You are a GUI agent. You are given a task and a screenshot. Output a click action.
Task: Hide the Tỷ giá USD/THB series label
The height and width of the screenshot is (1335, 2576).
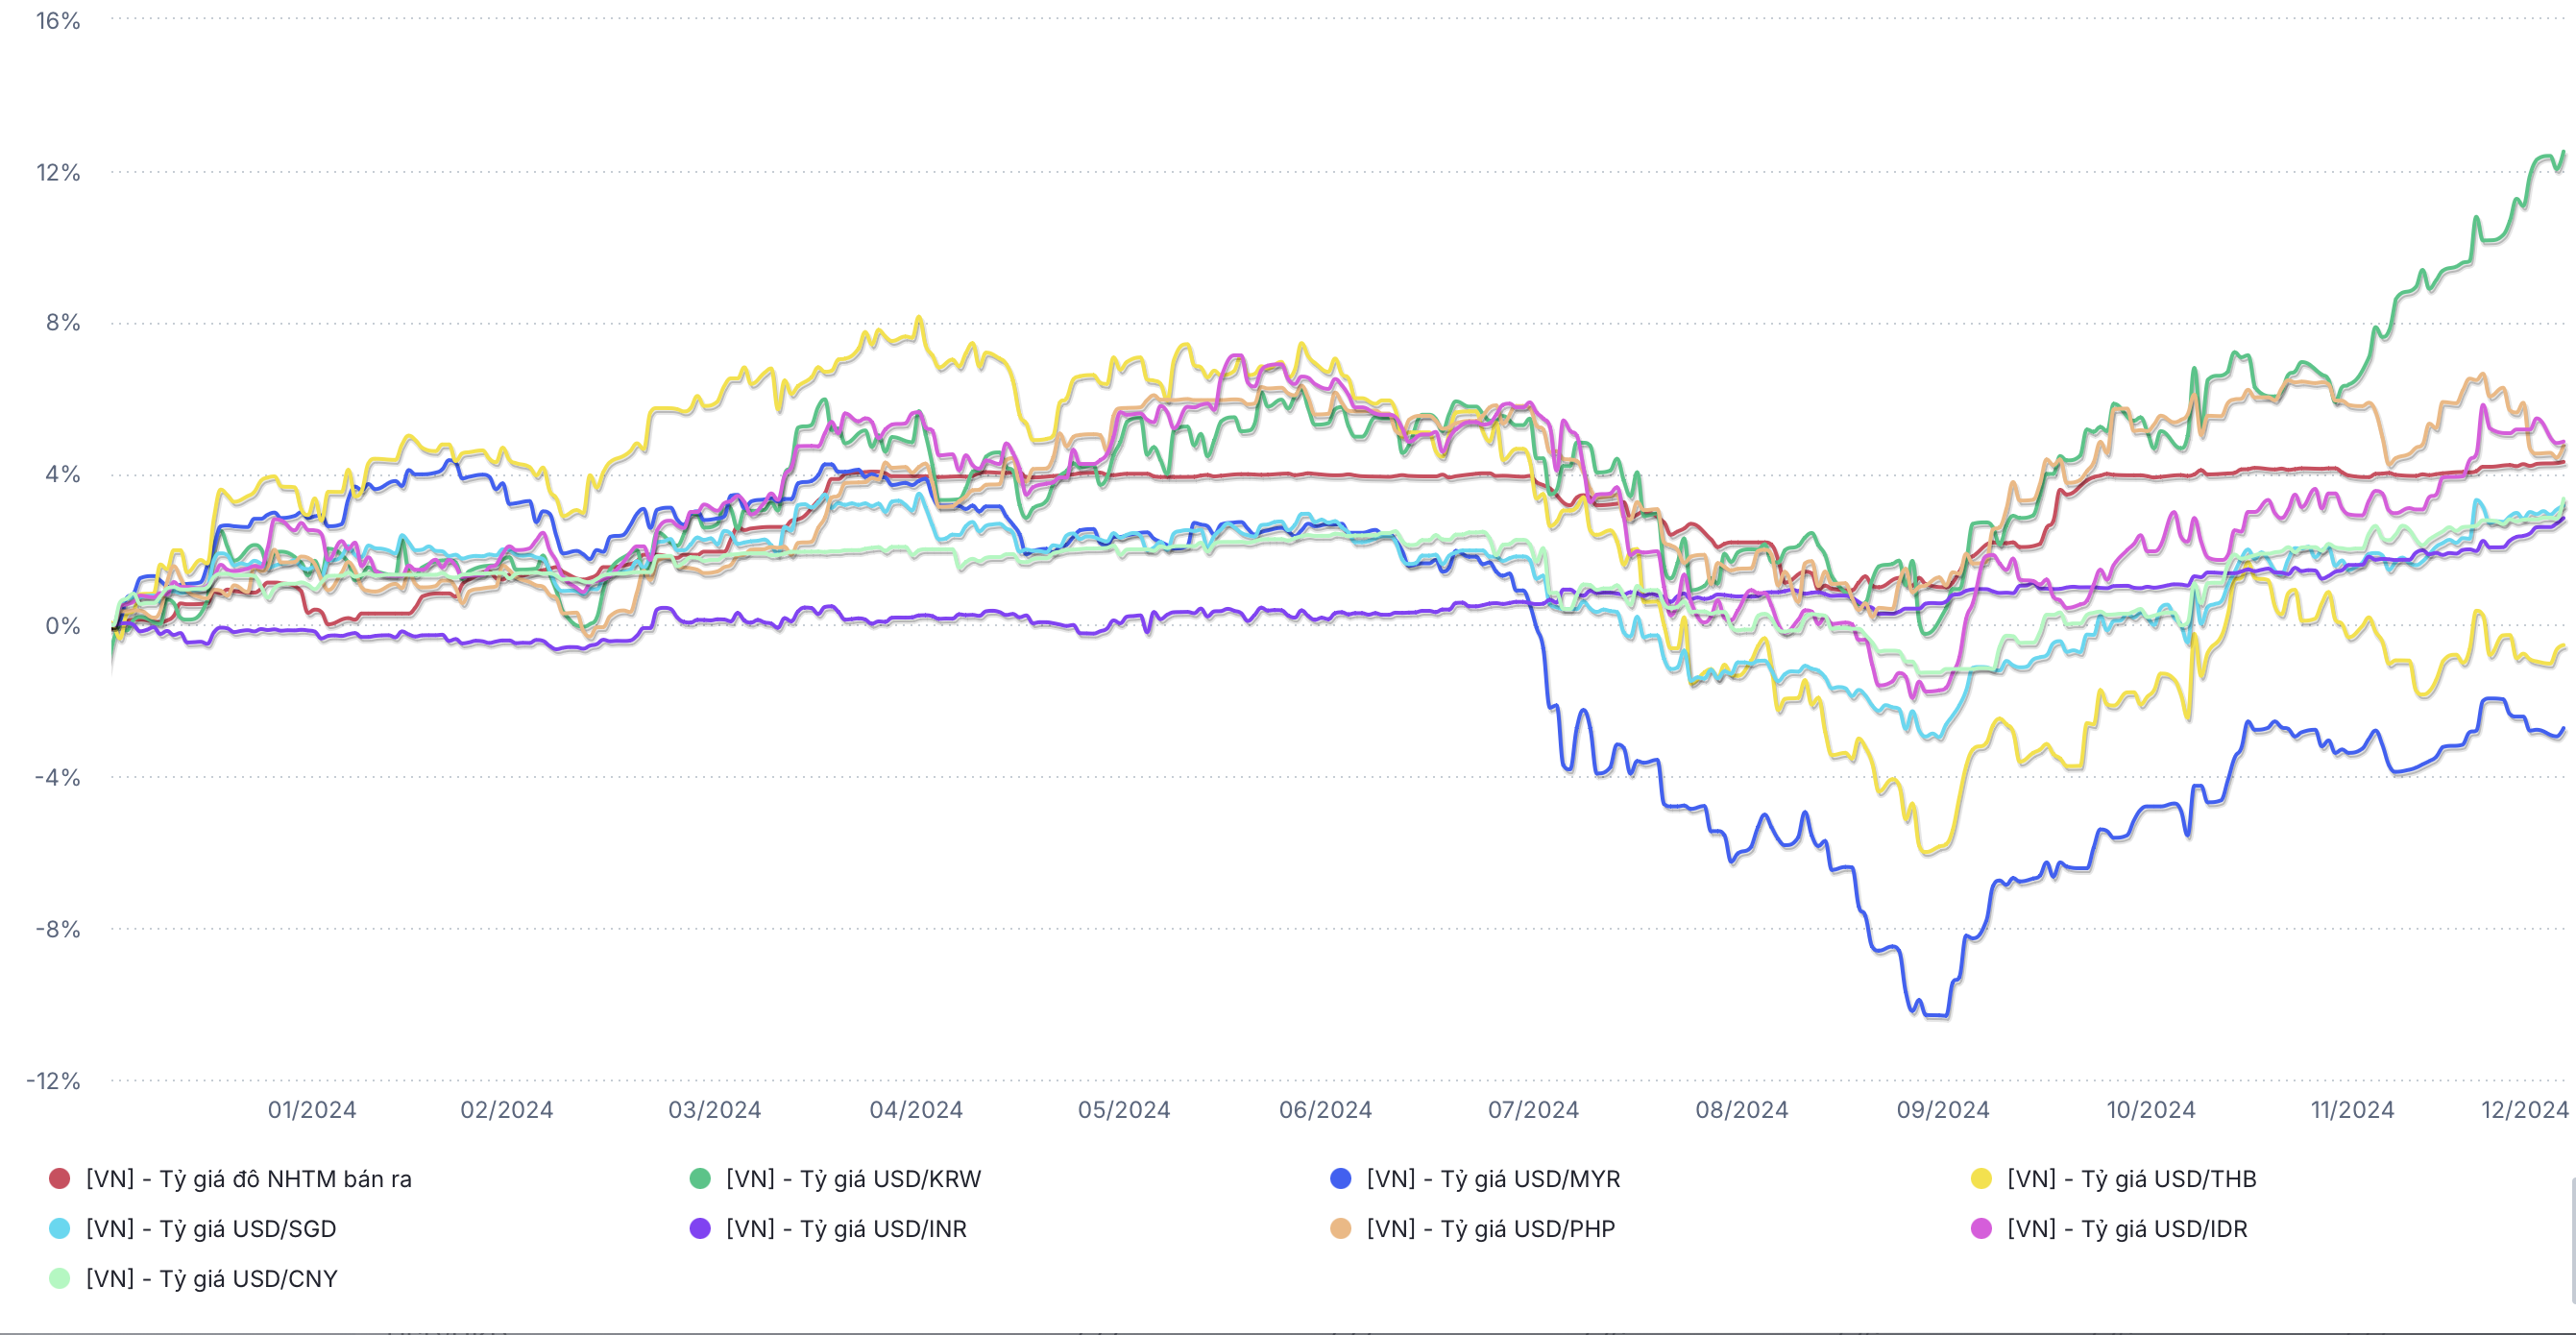(2131, 1179)
